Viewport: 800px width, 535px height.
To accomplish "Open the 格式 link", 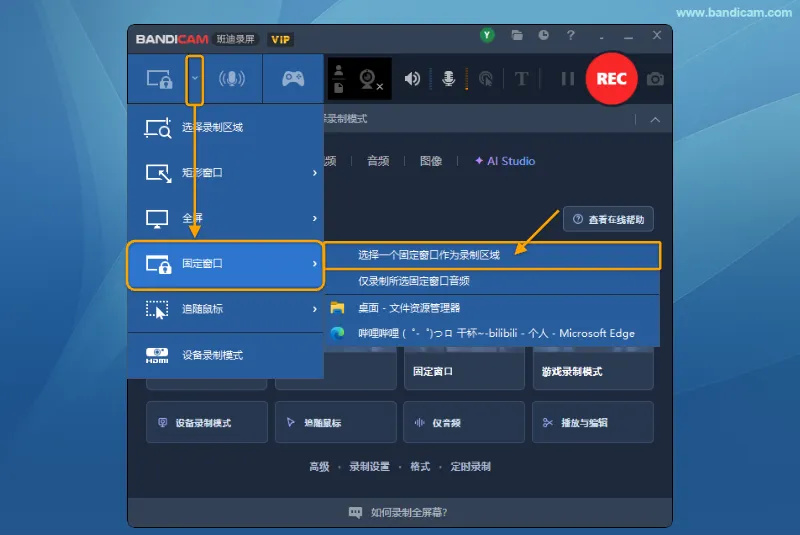I will tap(420, 467).
